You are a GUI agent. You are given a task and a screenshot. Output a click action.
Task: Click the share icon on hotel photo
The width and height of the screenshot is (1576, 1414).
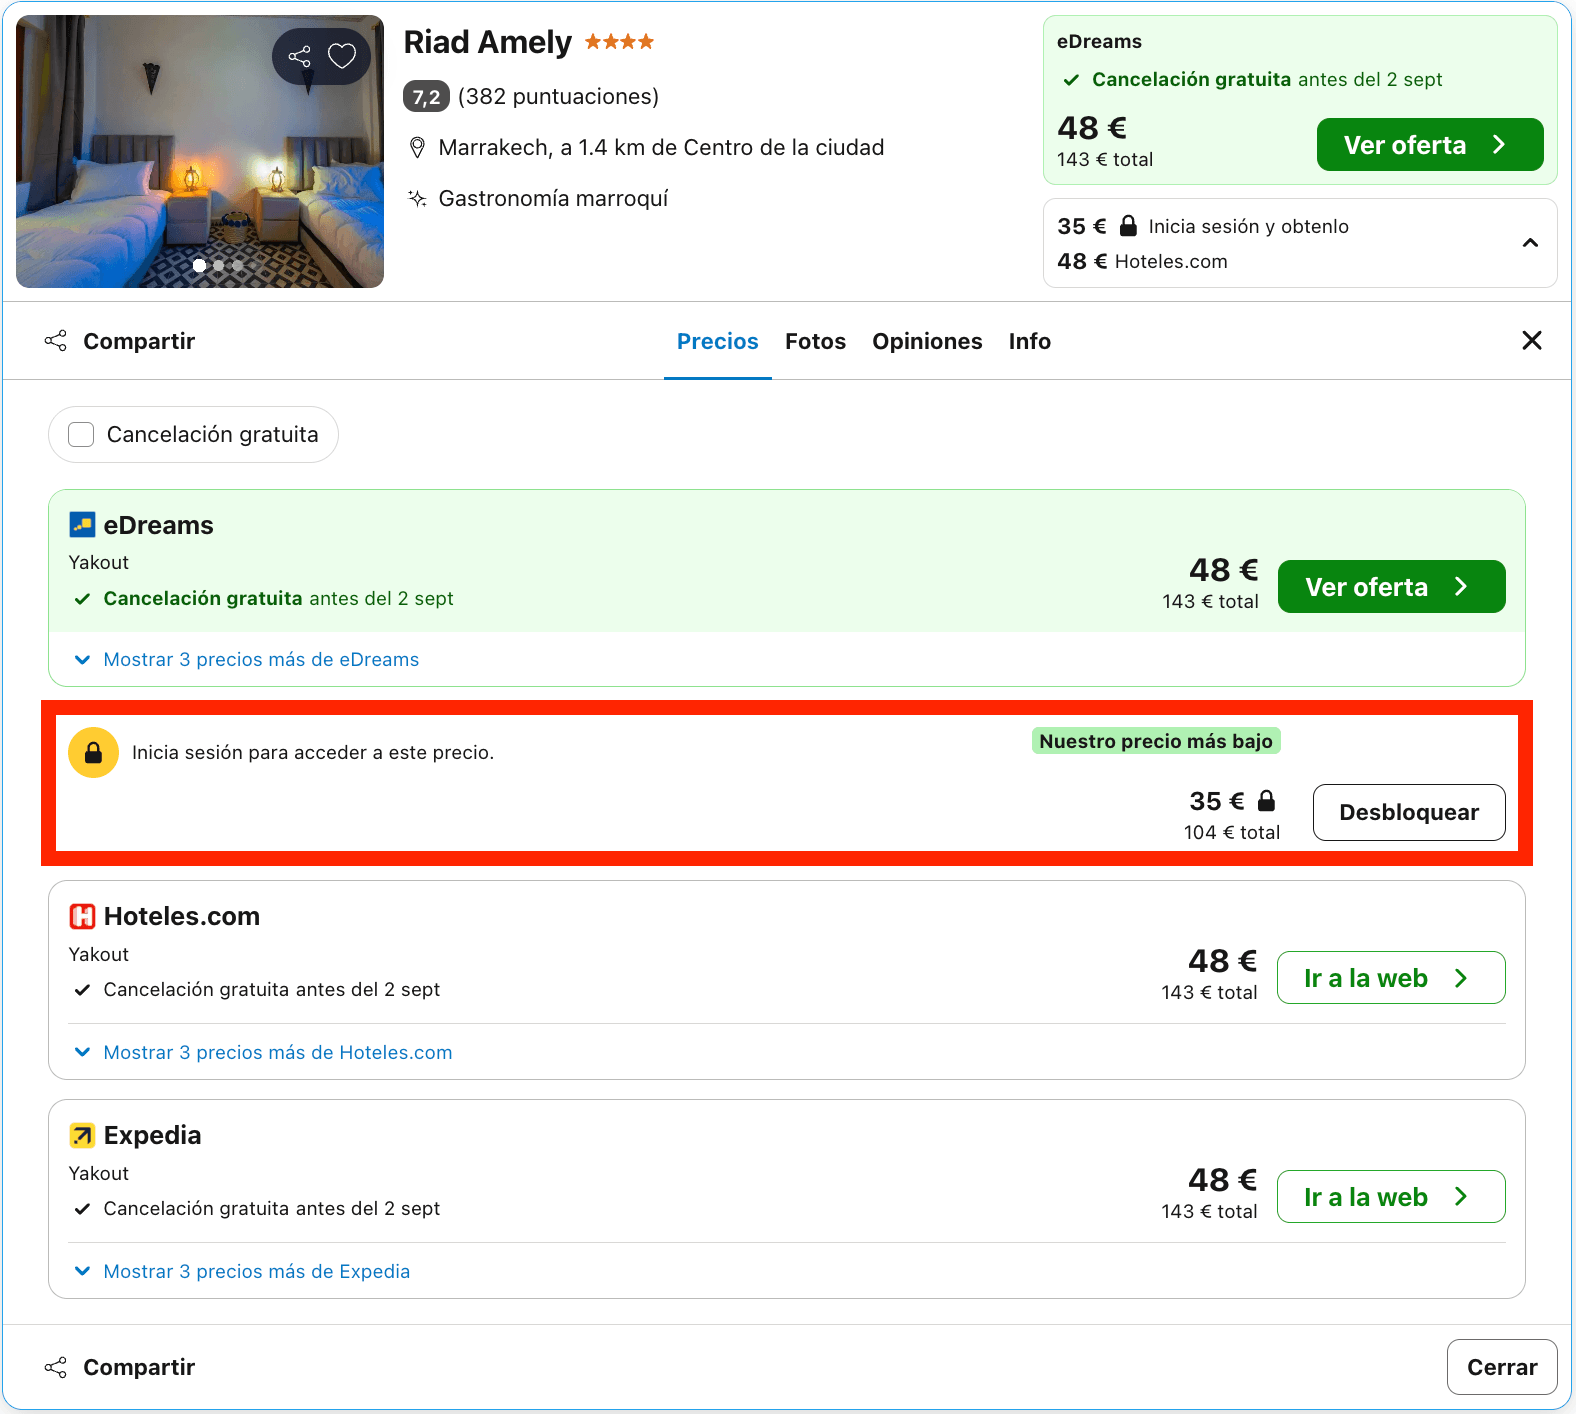299,56
